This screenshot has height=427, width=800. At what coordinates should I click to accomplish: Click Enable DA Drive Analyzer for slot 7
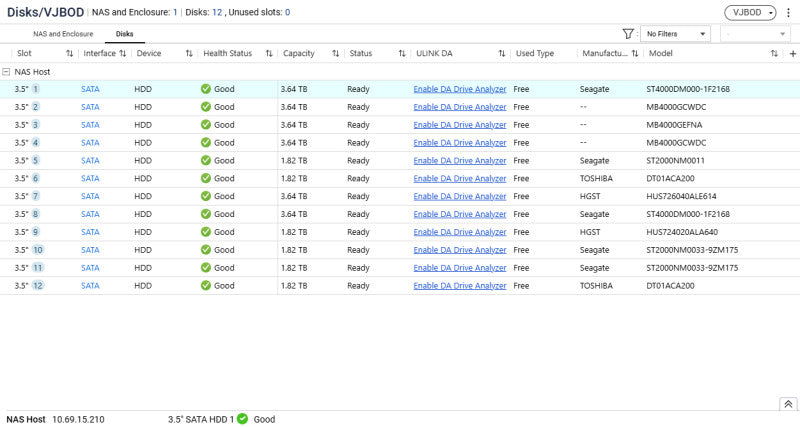[x=460, y=196]
